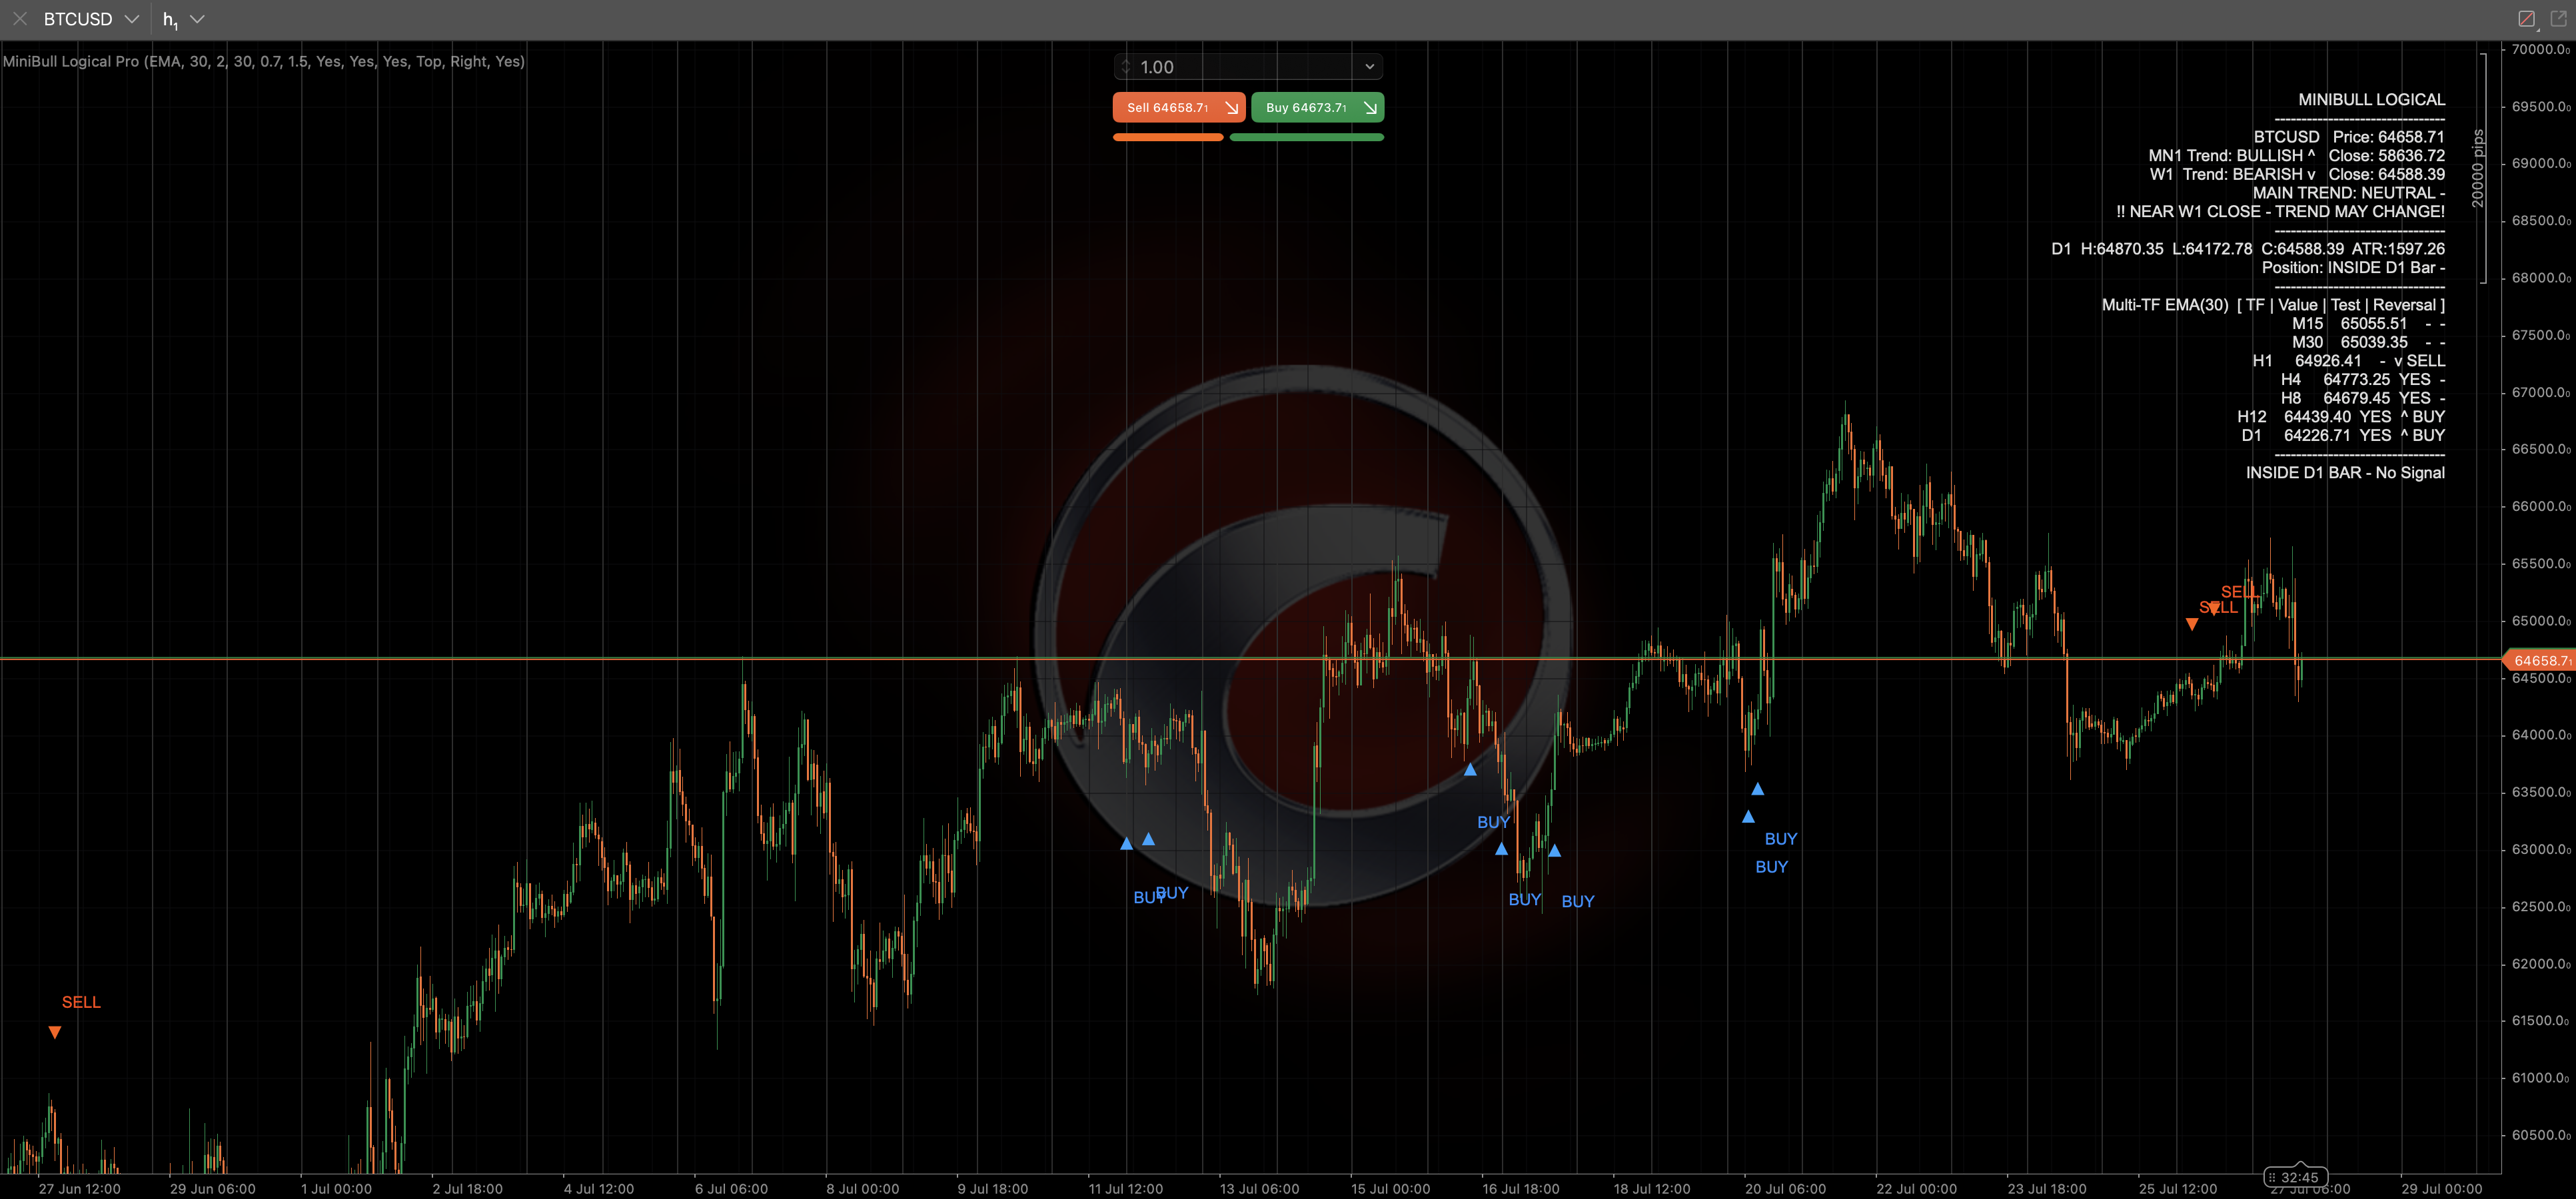The image size is (2576, 1199).
Task: Click the M30 65039.35 EMA row
Action: pos(2368,342)
